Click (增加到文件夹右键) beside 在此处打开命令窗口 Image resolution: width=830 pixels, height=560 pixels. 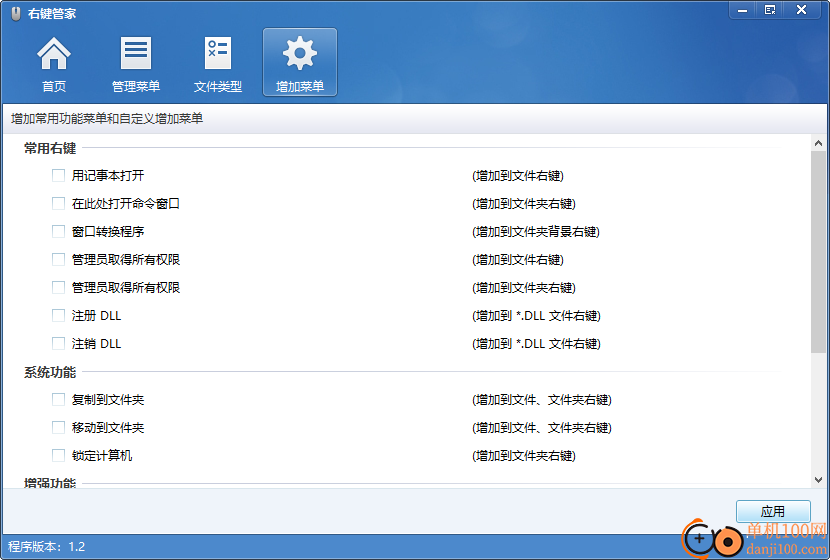click(x=524, y=204)
